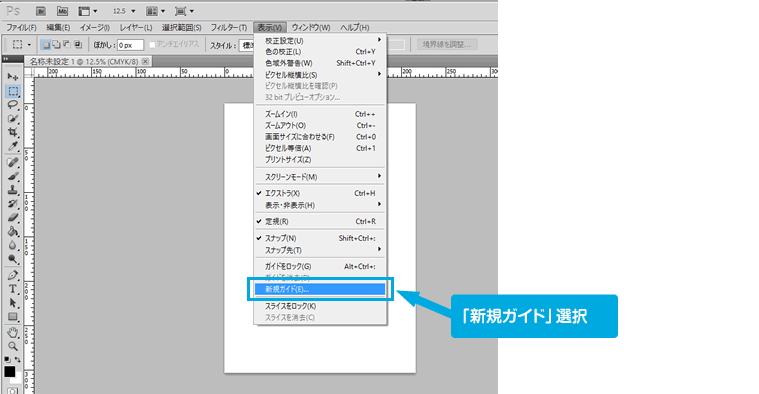The height and width of the screenshot is (394, 759).
Task: Expand the ピクセル縦横比(S) submenu
Action: pos(319,75)
